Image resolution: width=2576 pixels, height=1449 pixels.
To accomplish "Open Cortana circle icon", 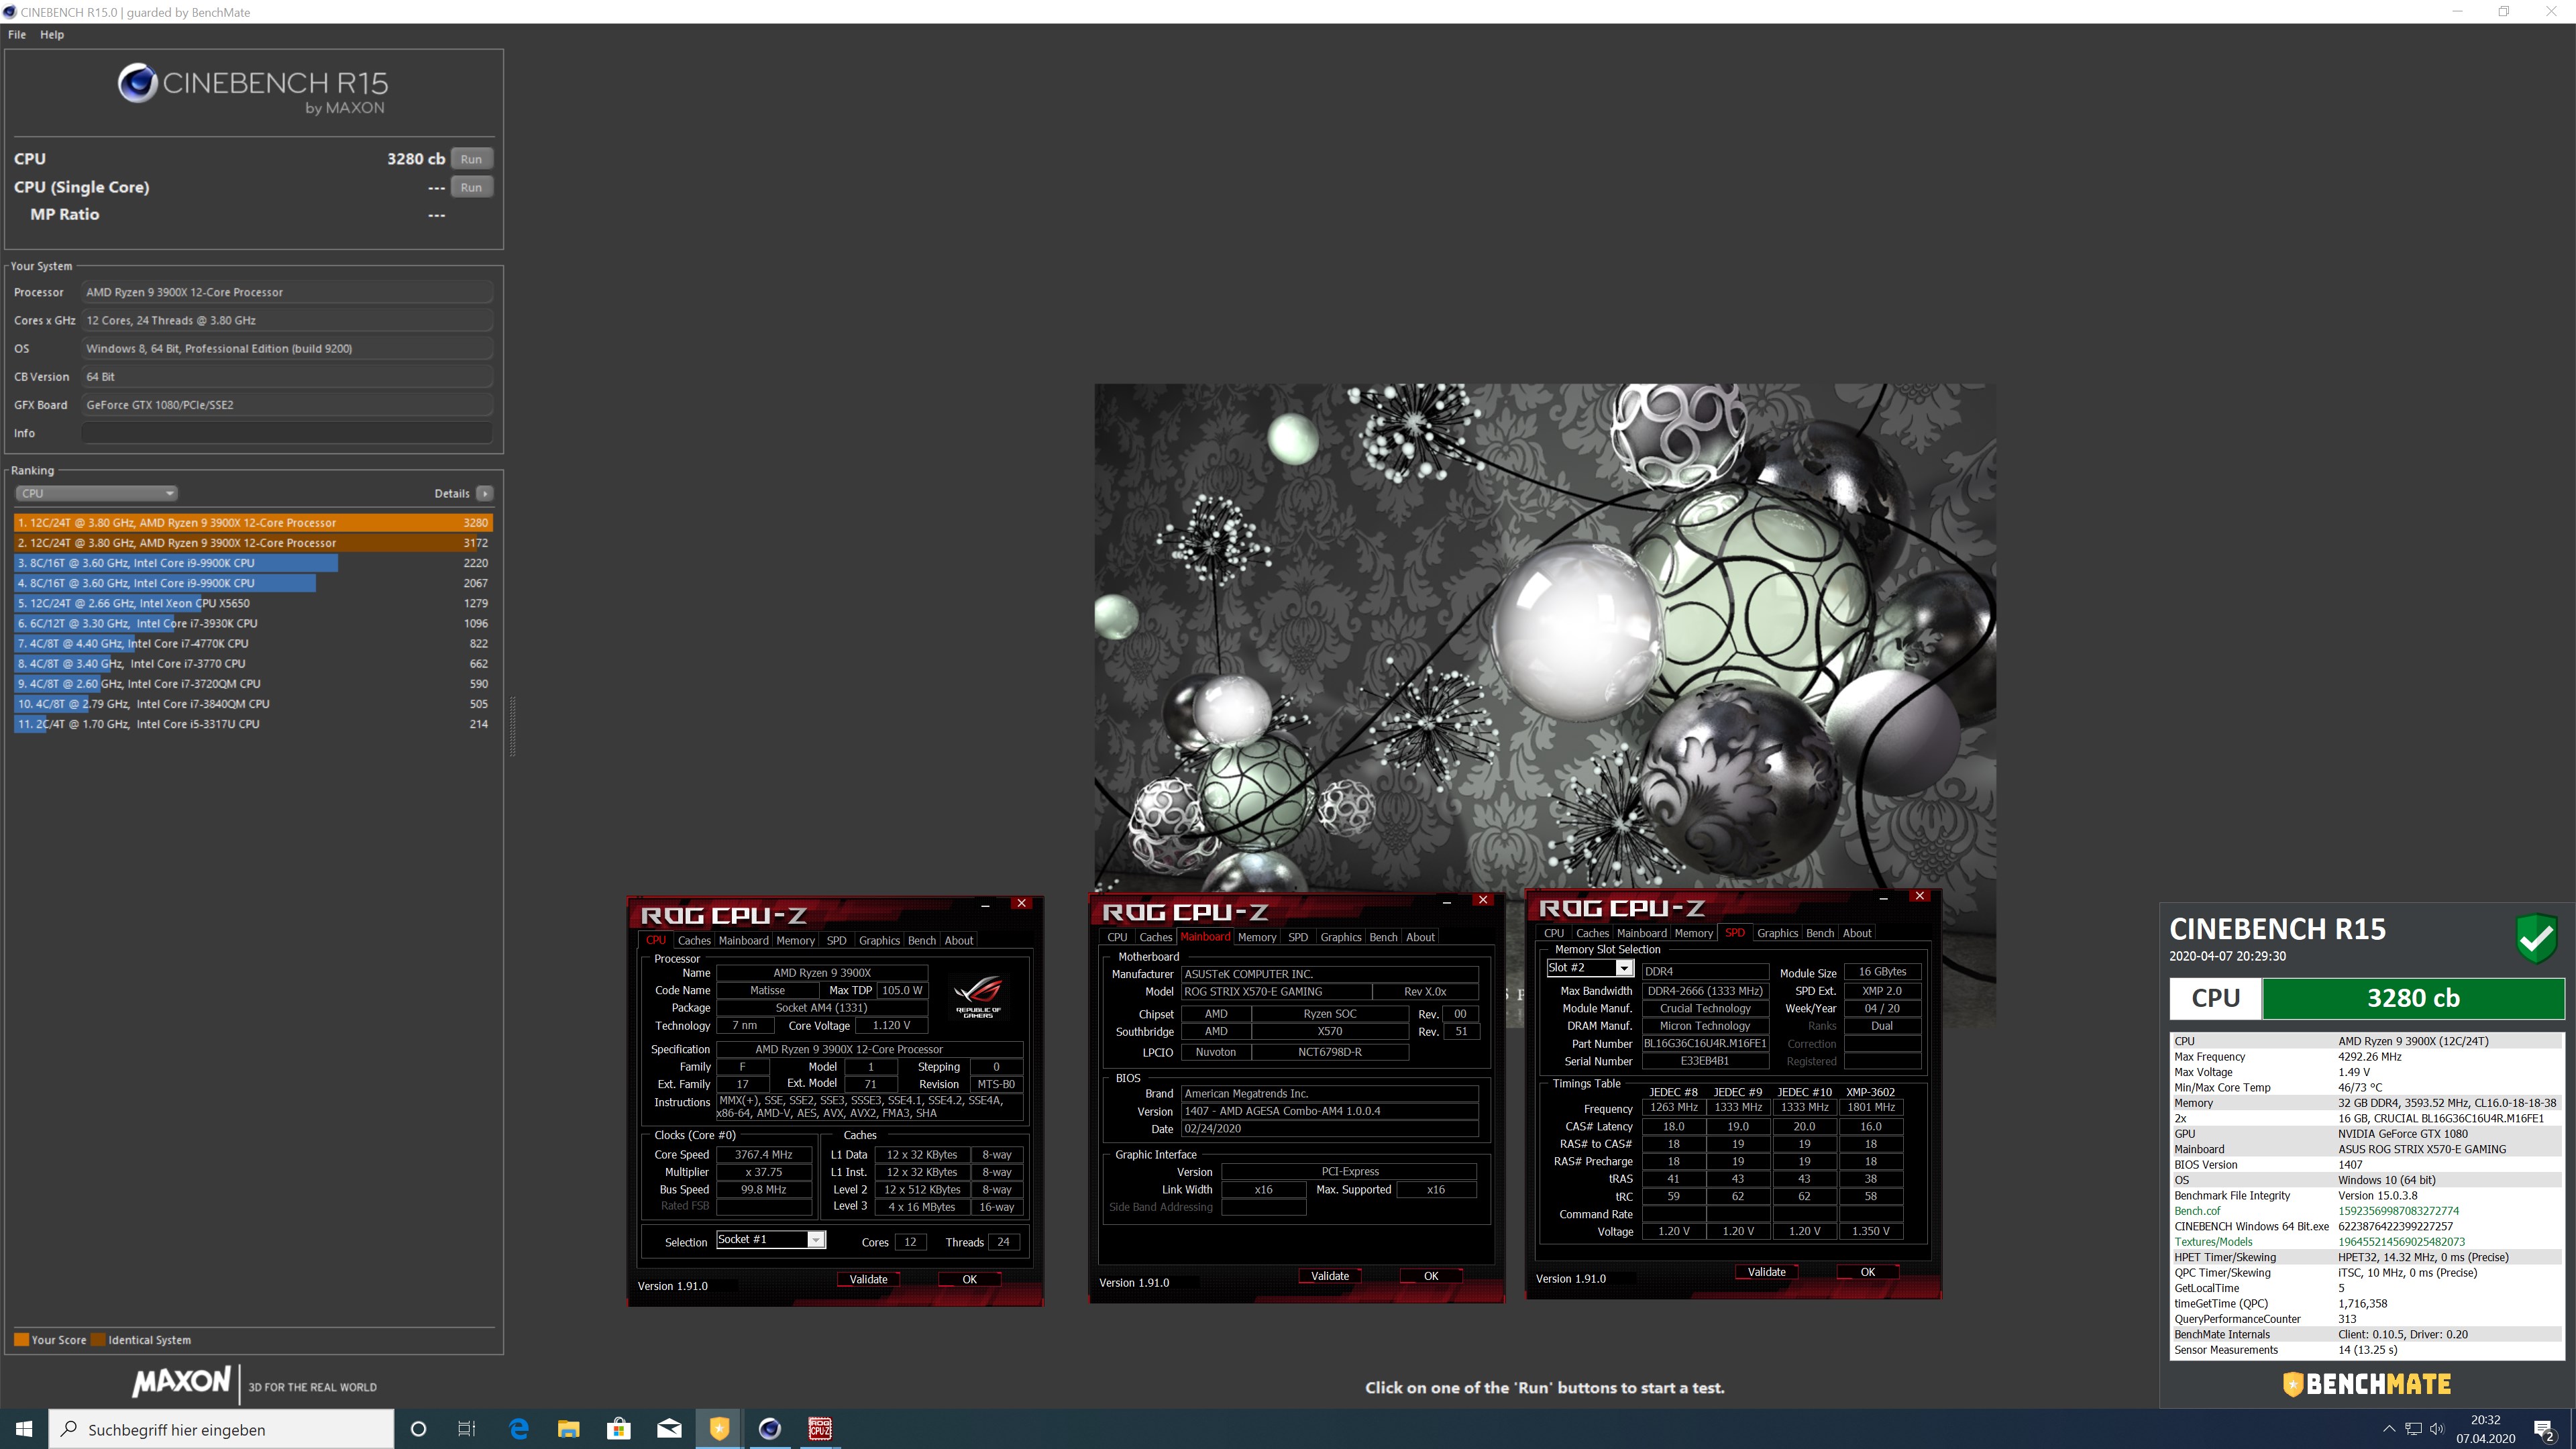I will 418,1429.
